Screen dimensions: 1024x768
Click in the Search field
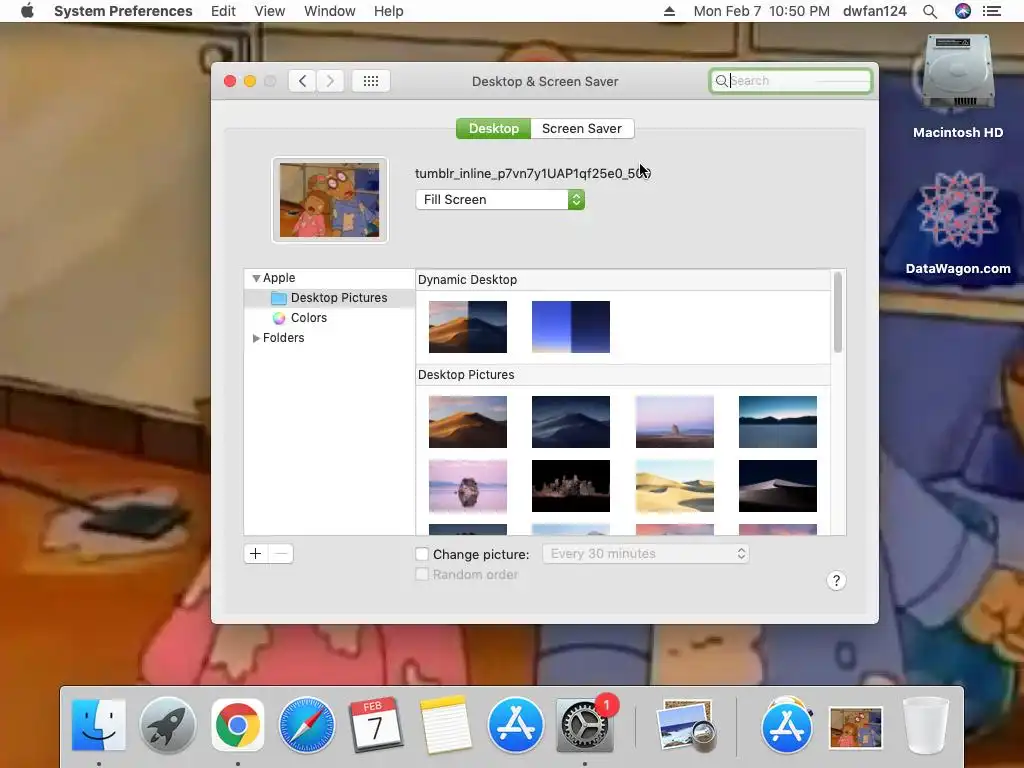791,81
